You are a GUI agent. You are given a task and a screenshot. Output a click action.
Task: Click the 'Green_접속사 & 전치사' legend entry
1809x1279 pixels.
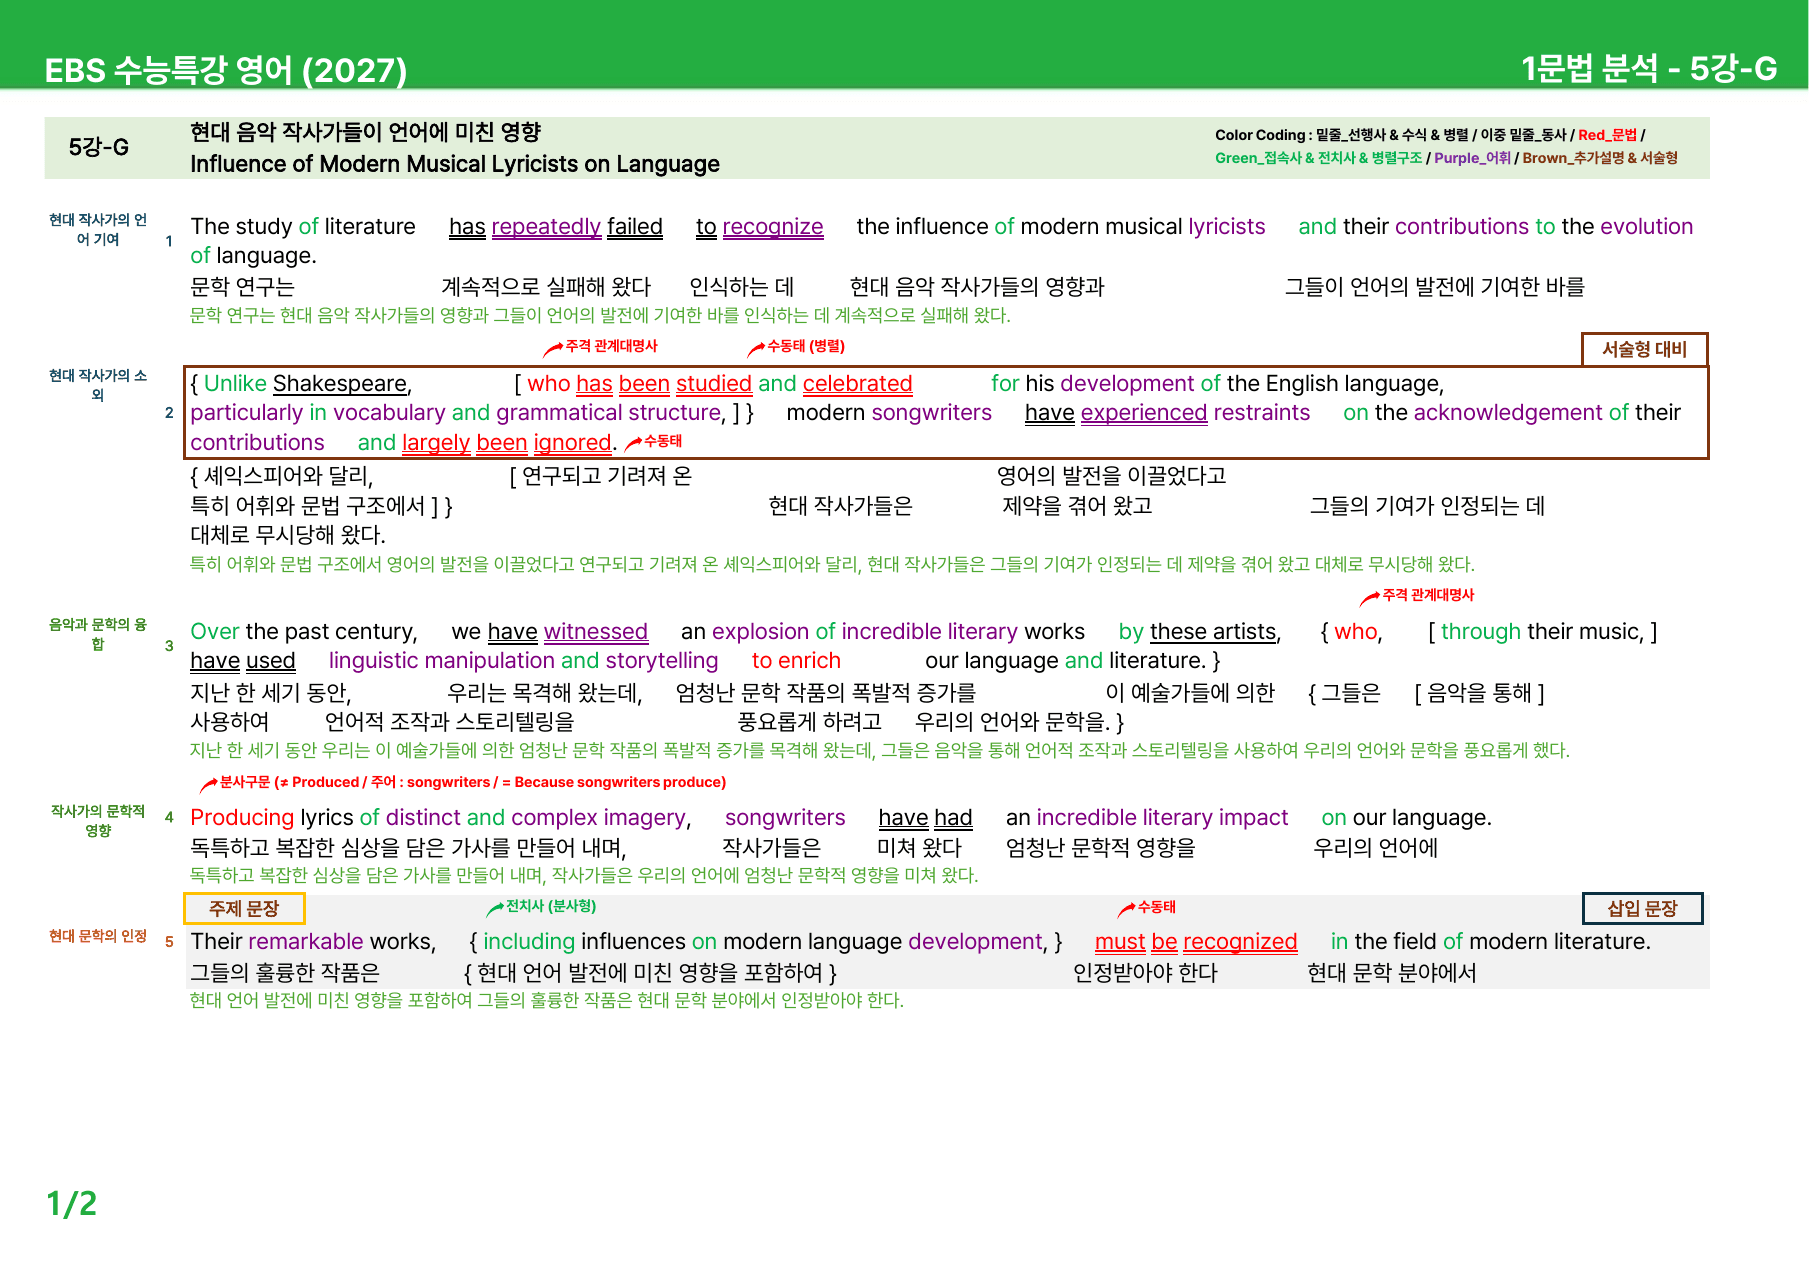coord(1318,158)
